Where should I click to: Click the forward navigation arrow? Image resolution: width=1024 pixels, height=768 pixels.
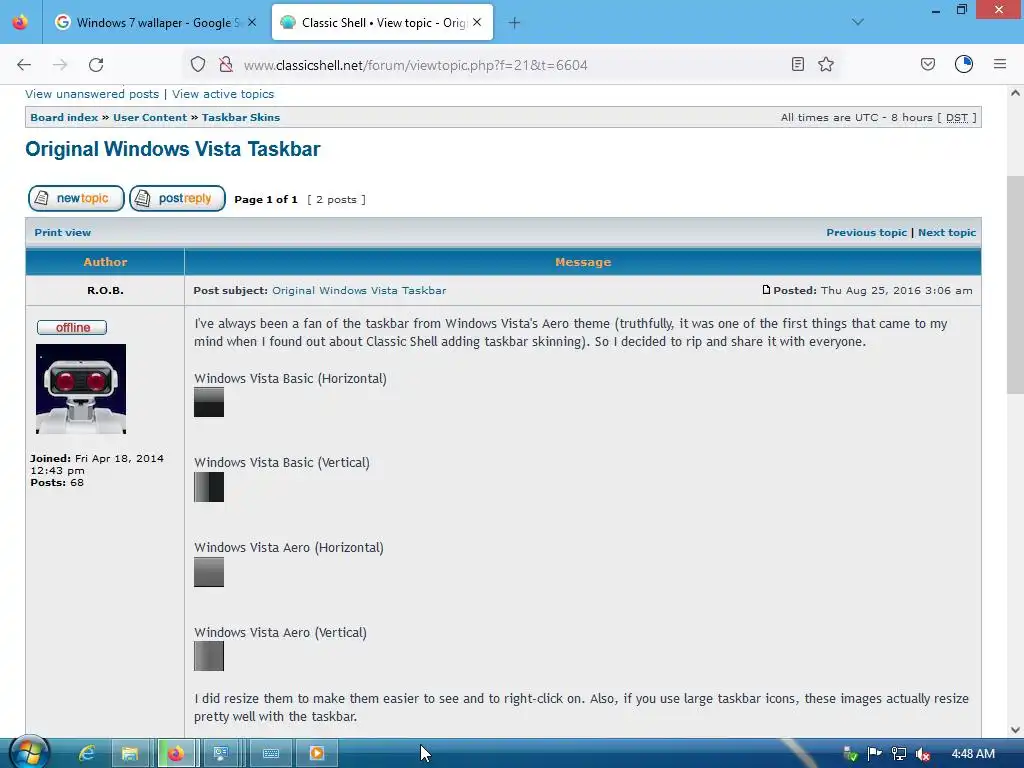[x=60, y=65]
